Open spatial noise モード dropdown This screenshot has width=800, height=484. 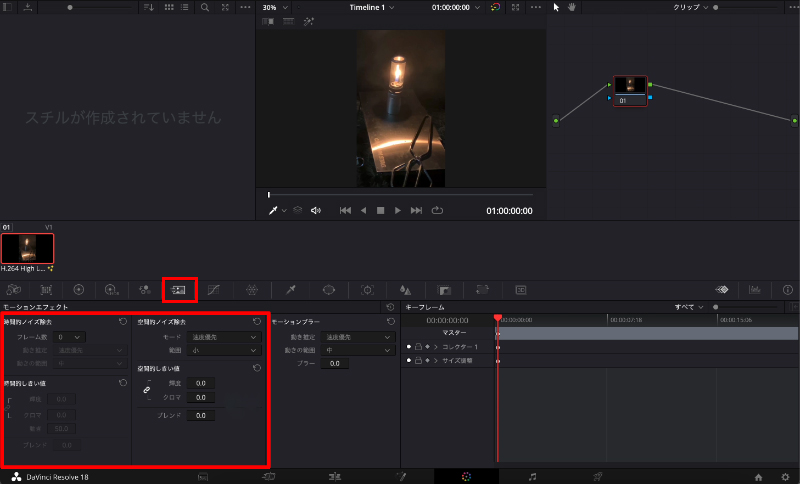[220, 338]
